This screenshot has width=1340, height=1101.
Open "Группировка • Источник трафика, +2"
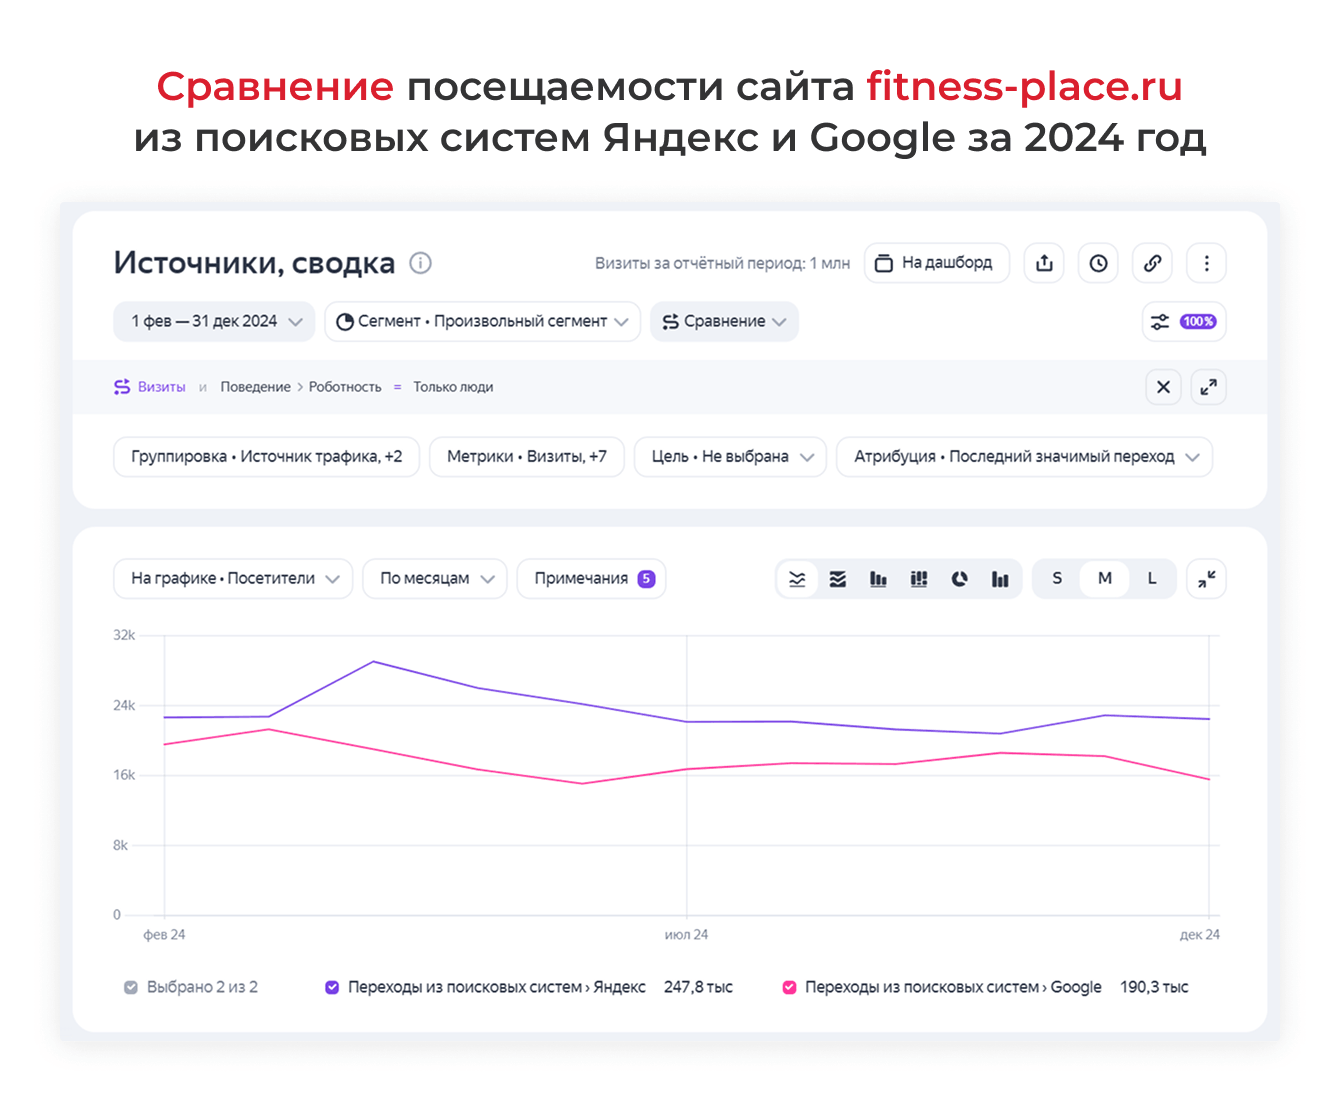266,457
